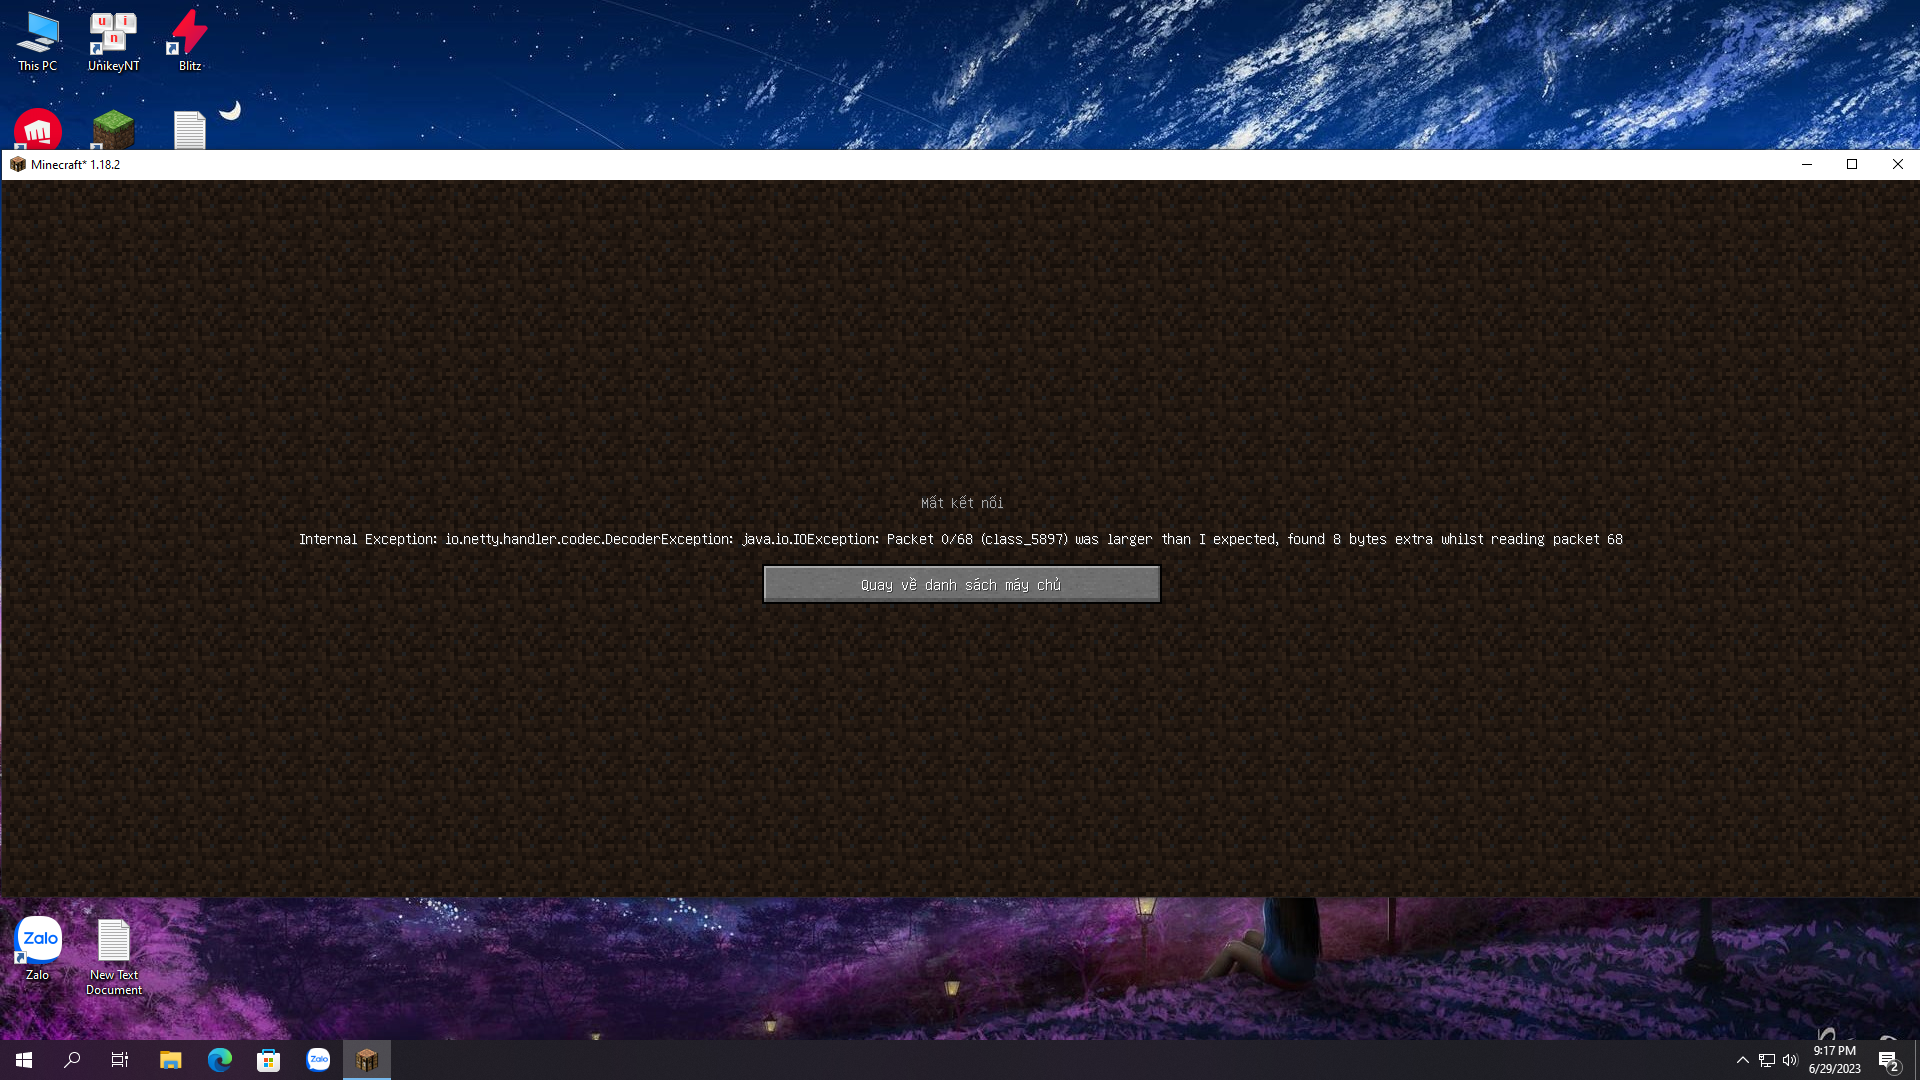Open Zalo from taskbar
This screenshot has width=1920, height=1080.
pos(318,1060)
